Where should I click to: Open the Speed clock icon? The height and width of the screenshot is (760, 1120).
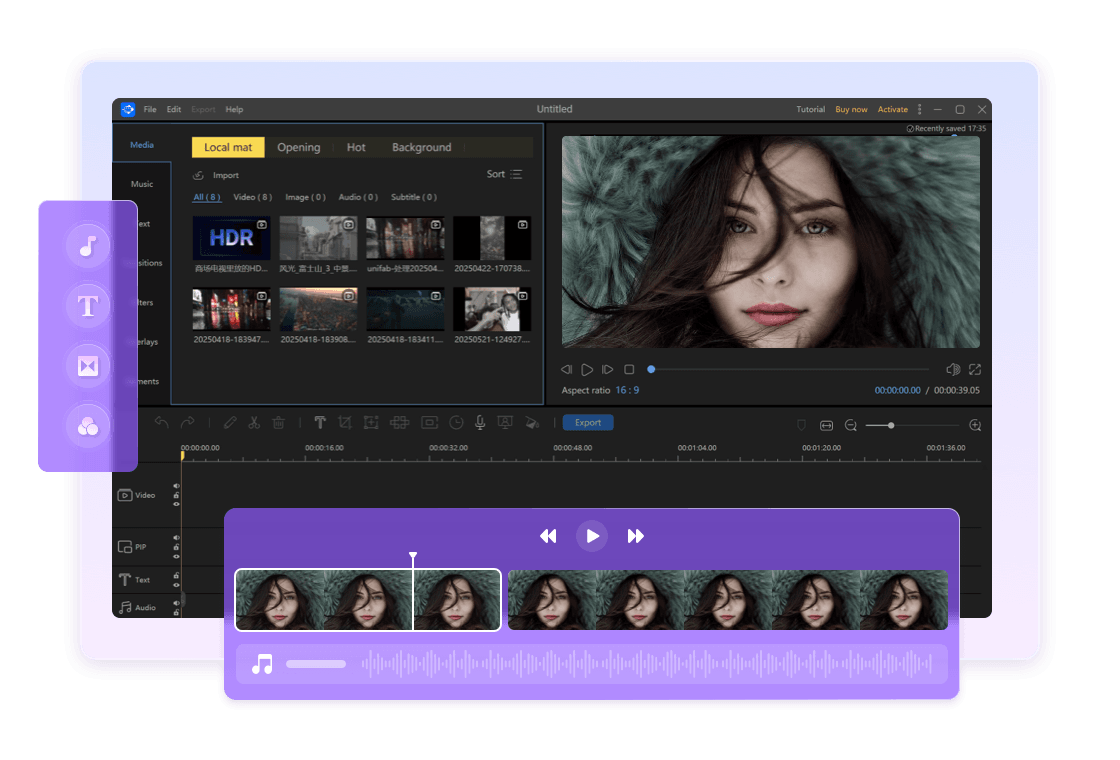[x=456, y=422]
